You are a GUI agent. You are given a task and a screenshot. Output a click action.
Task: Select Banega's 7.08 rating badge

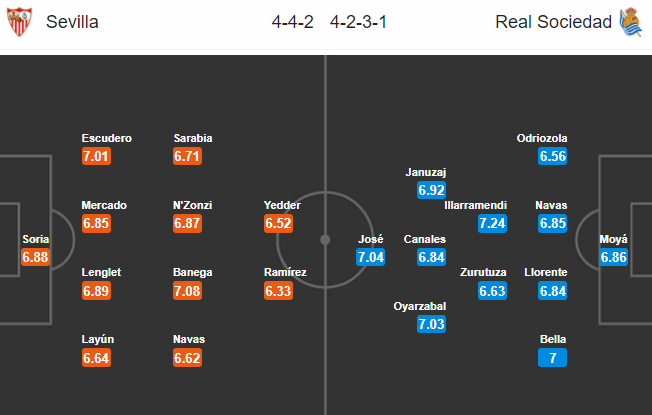187,290
